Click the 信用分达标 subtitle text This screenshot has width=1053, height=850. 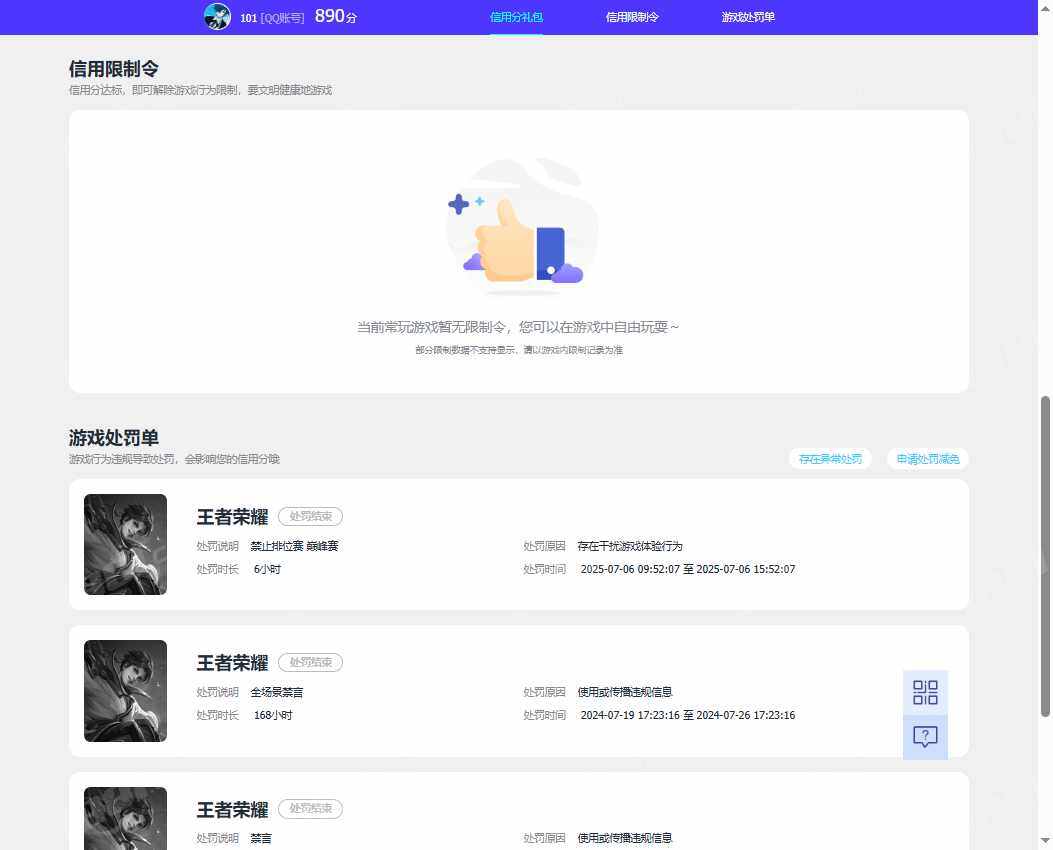coord(200,90)
